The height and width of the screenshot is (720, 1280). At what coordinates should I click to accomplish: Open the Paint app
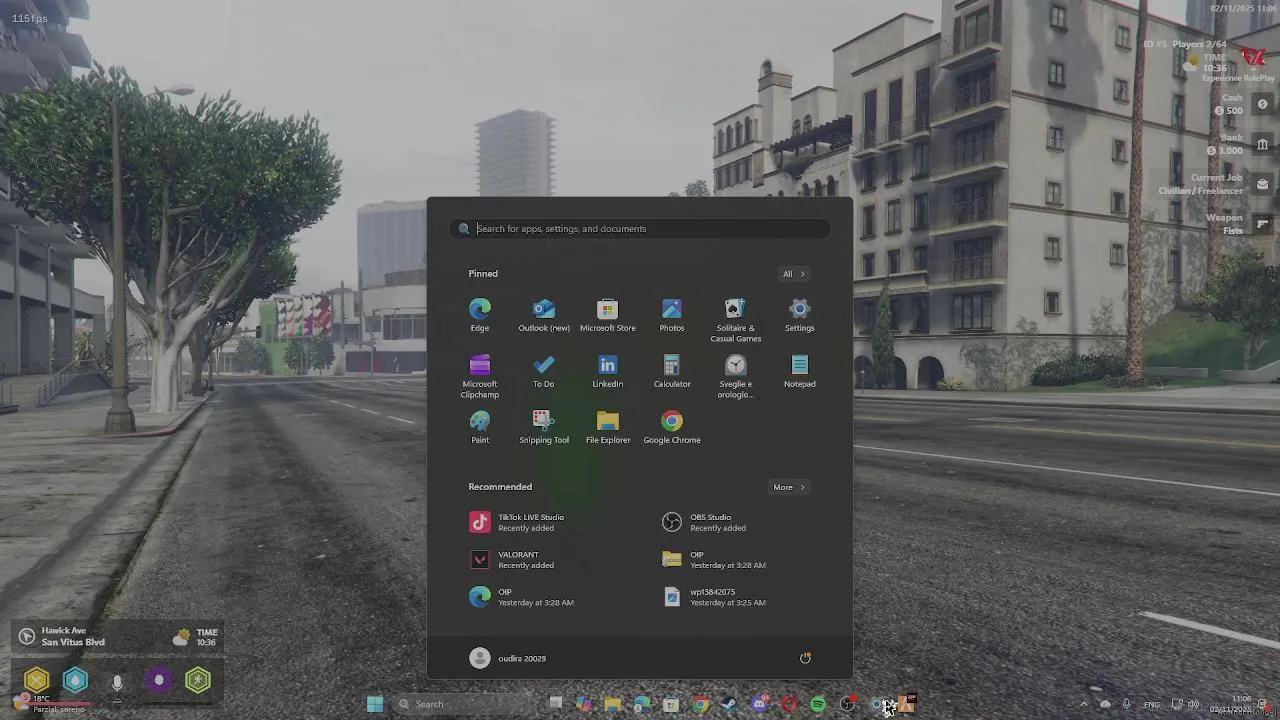(x=480, y=427)
